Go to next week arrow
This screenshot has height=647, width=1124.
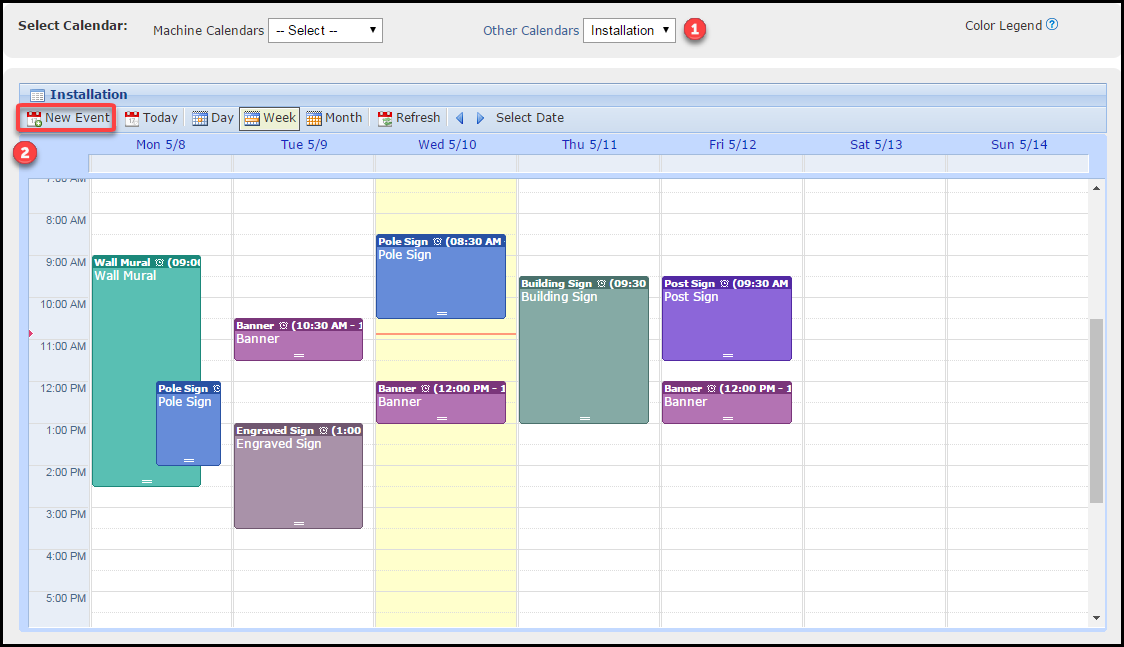[480, 118]
